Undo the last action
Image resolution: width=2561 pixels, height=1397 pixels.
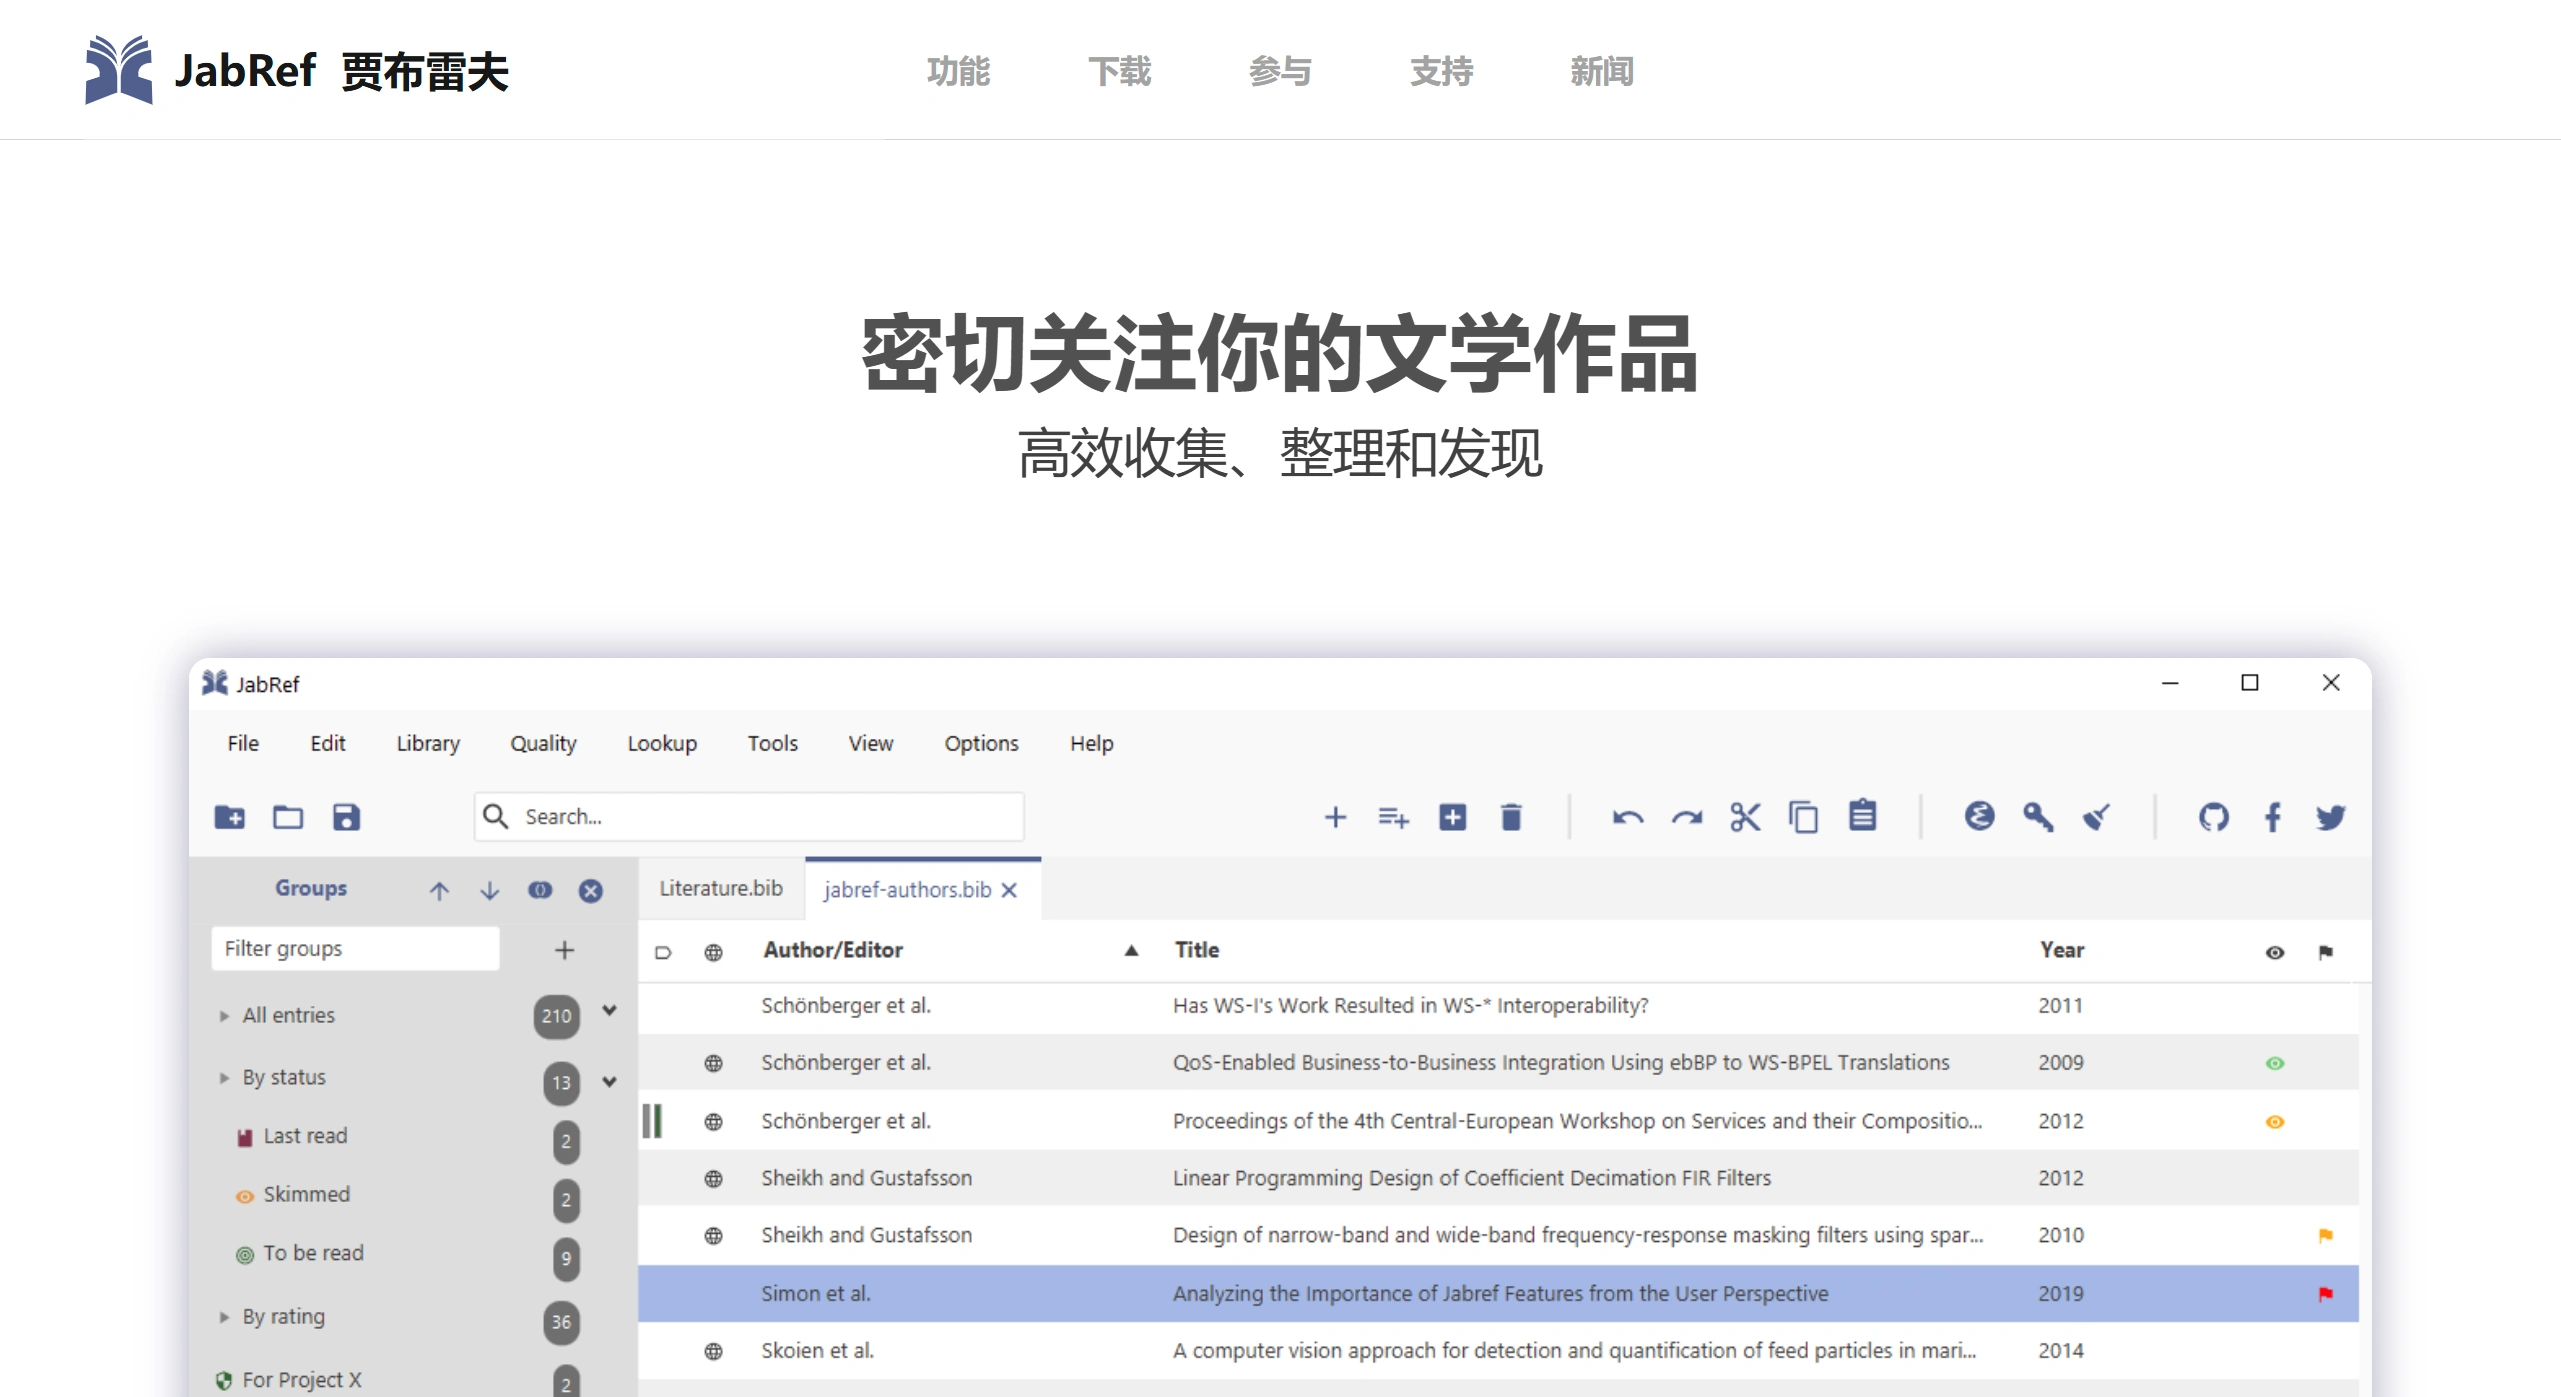point(1628,817)
